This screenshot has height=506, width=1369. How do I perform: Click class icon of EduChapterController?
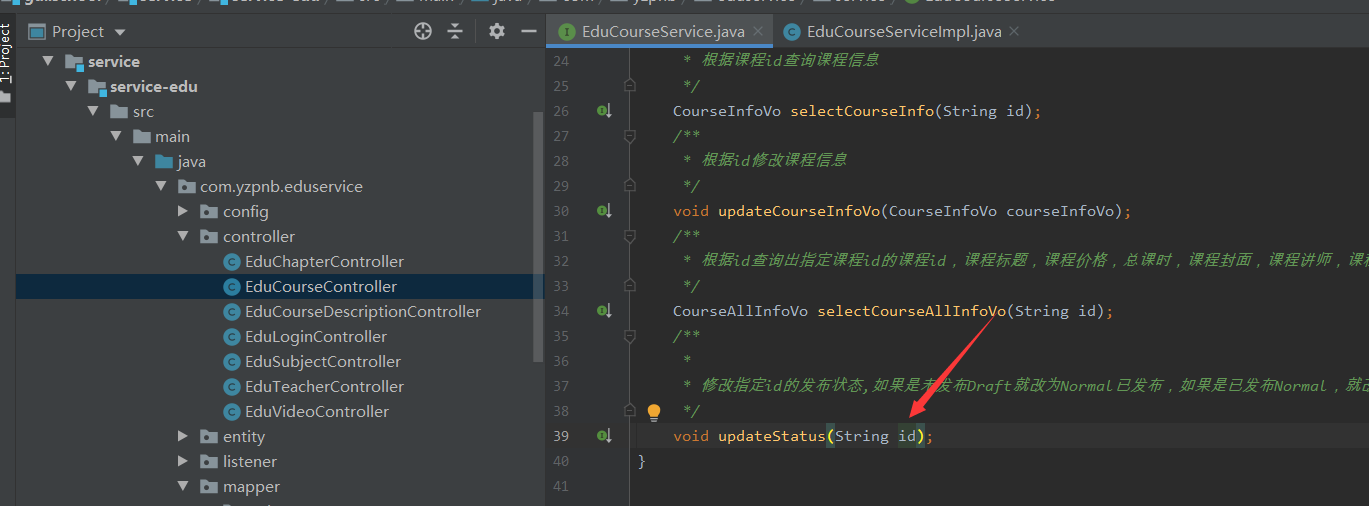(232, 262)
